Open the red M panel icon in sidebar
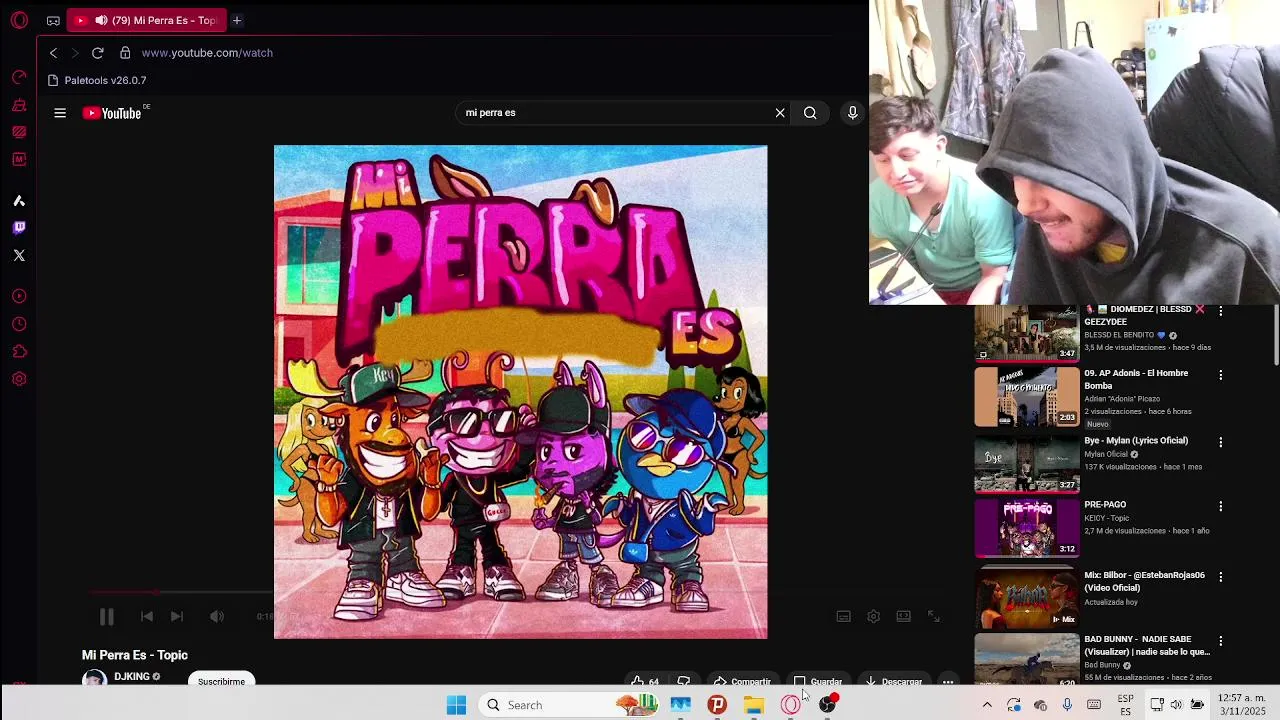The height and width of the screenshot is (720, 1280). [x=19, y=159]
